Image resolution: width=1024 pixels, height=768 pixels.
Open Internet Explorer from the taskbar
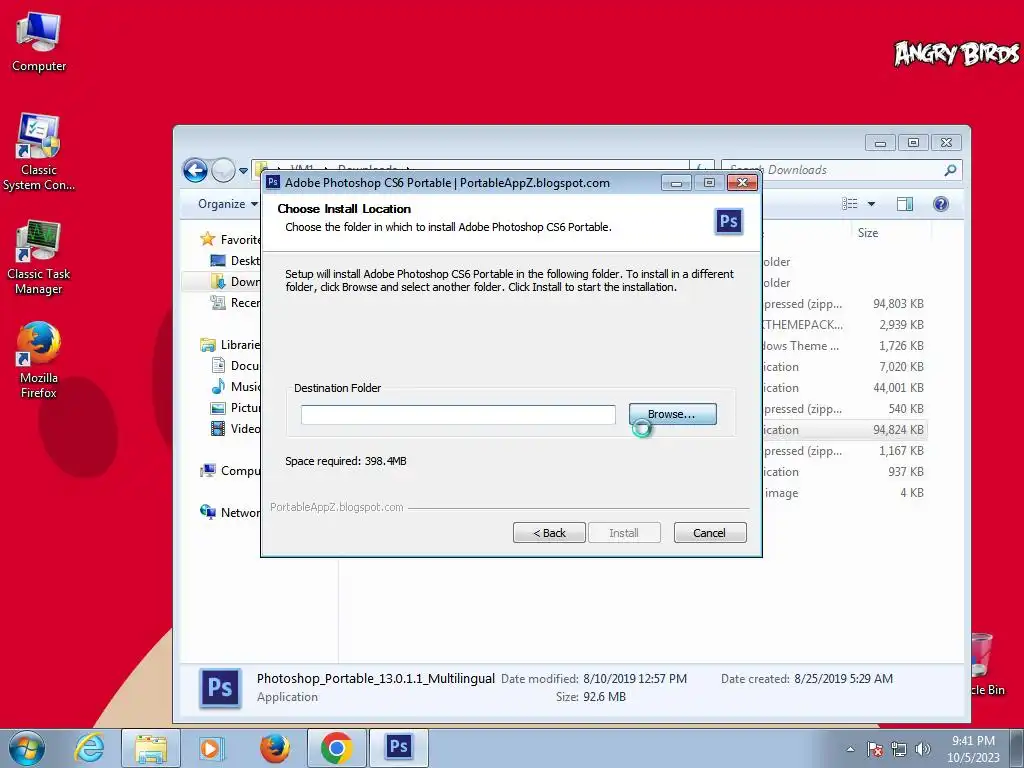pyautogui.click(x=89, y=748)
